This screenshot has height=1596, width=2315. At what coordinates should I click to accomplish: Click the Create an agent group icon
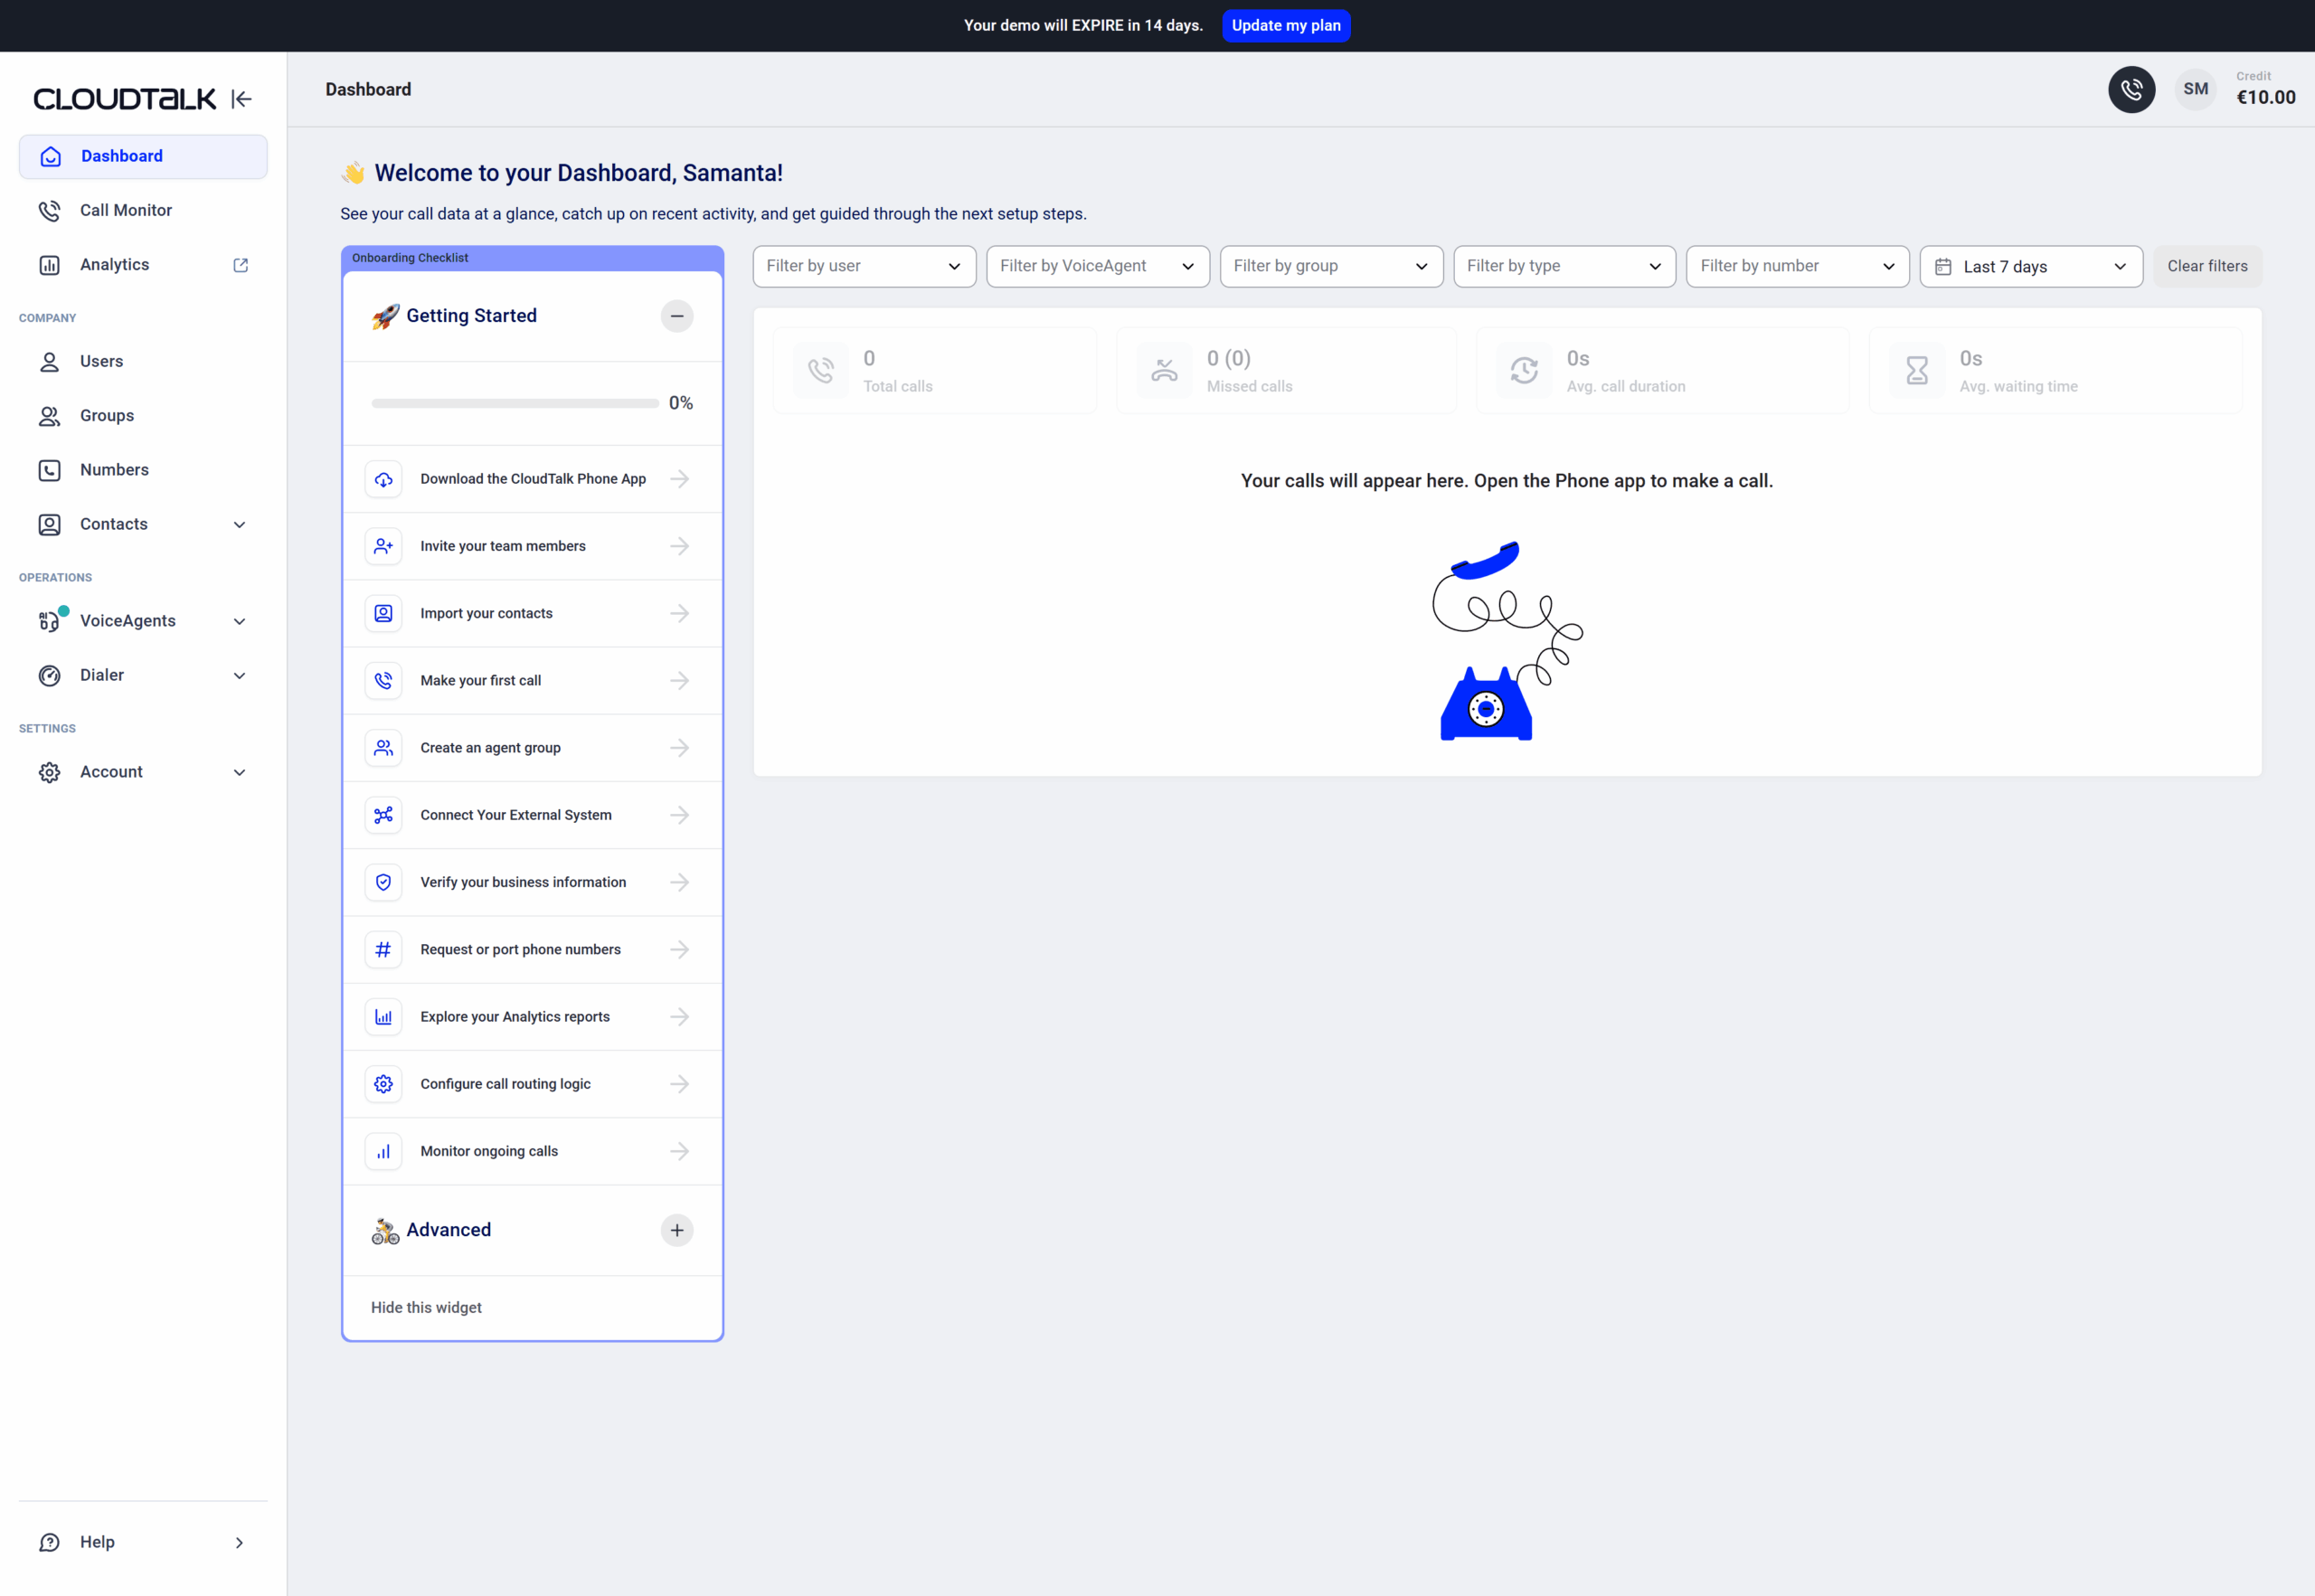pos(383,748)
